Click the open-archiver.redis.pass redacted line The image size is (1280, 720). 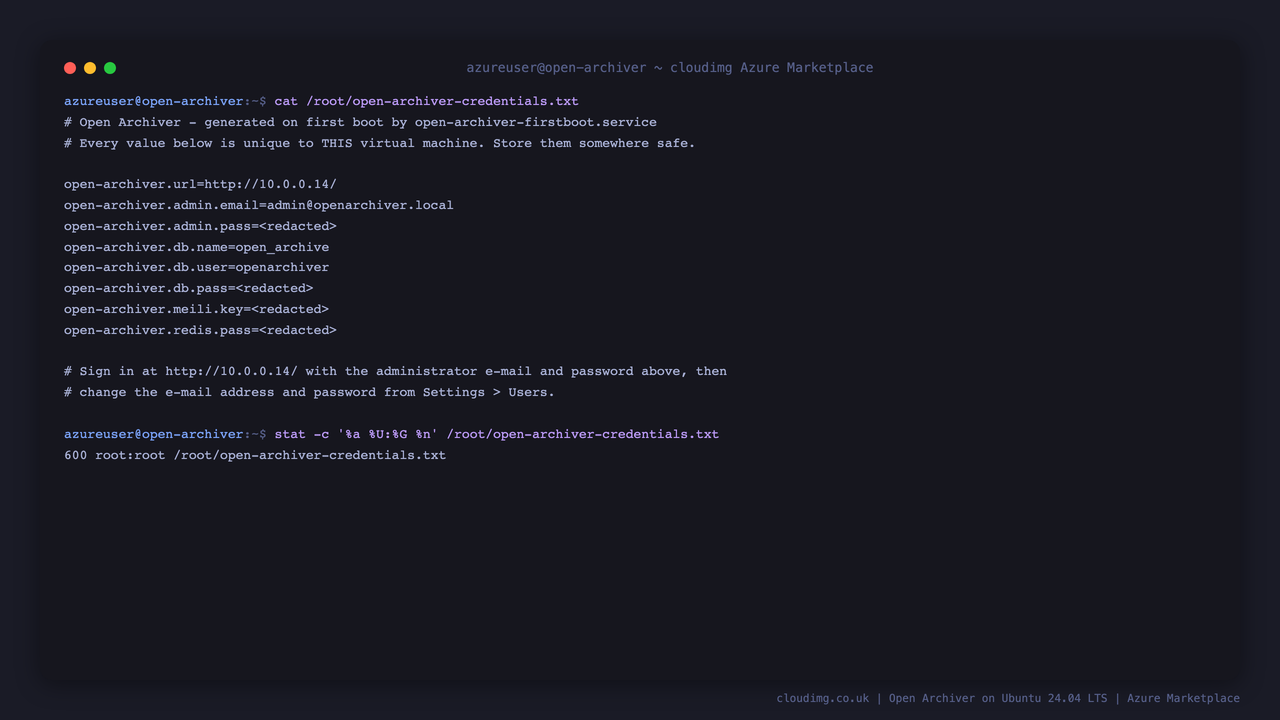[200, 330]
